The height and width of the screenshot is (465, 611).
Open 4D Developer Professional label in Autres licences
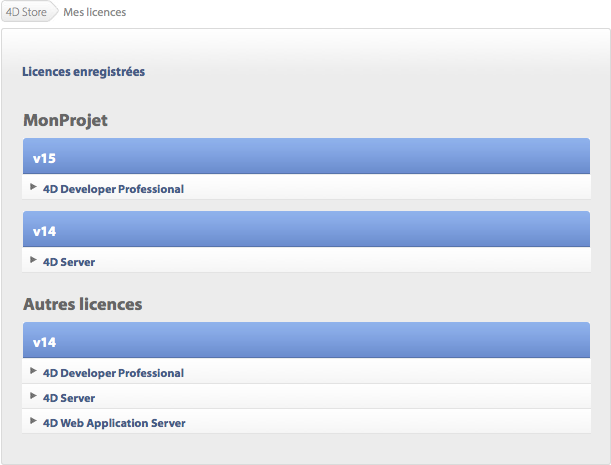113,373
